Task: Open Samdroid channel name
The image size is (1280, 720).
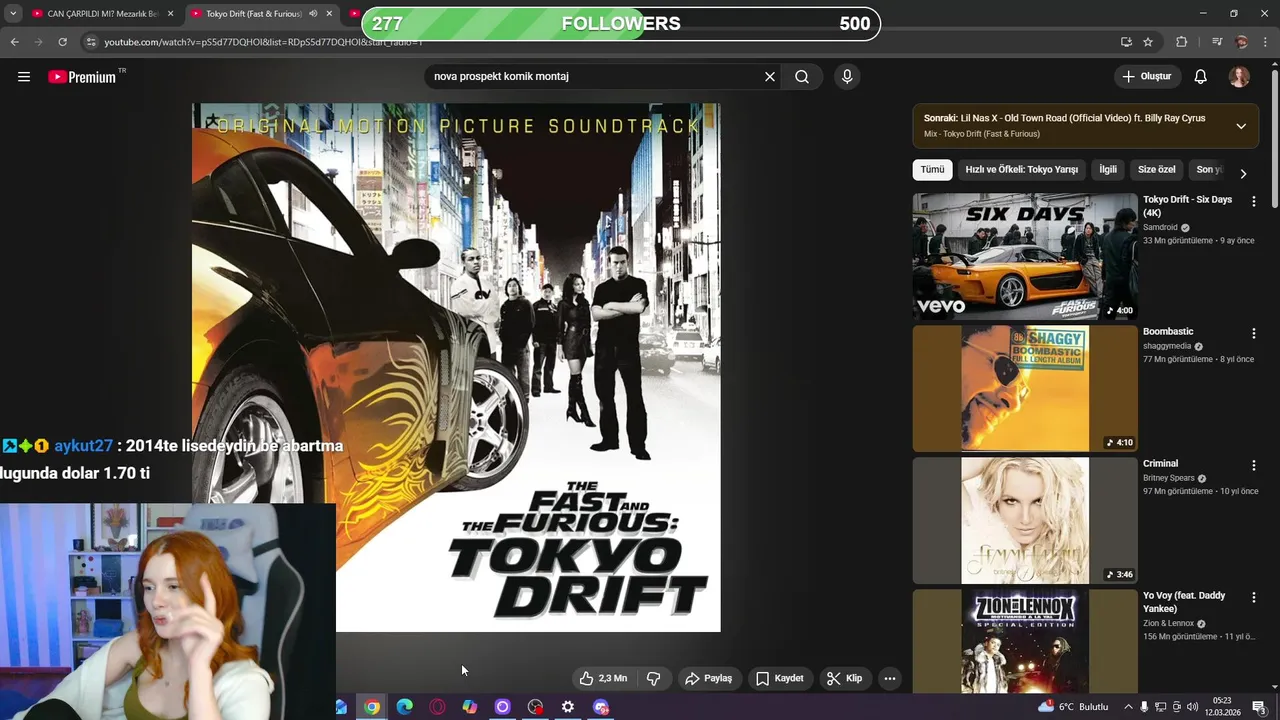Action: [1160, 227]
